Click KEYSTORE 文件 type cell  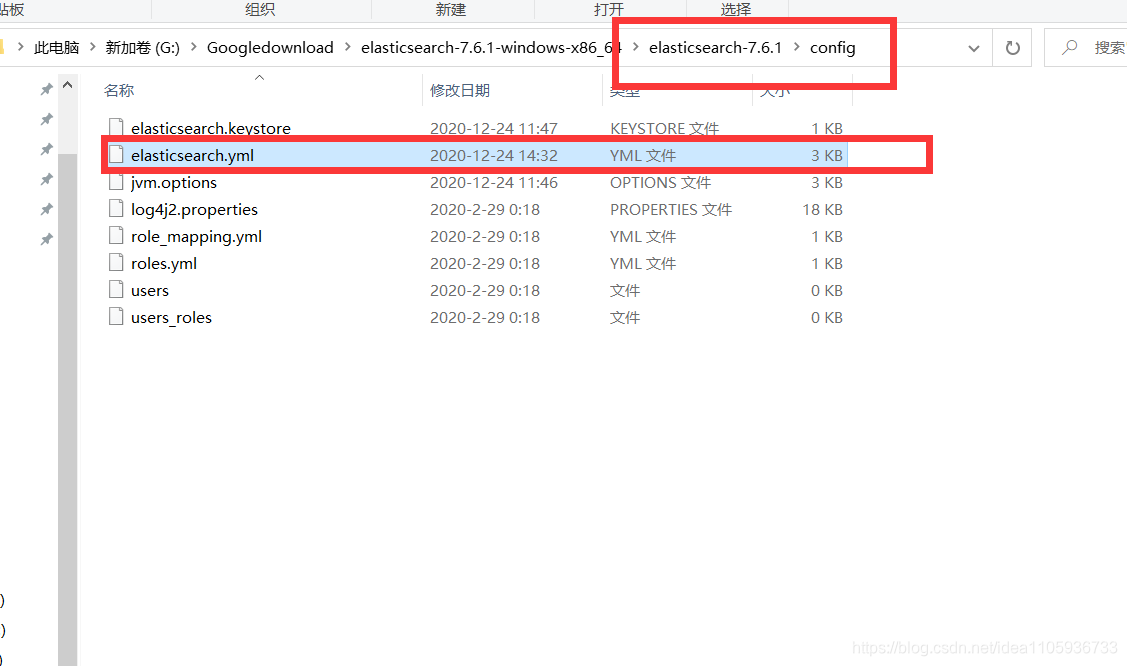(664, 128)
